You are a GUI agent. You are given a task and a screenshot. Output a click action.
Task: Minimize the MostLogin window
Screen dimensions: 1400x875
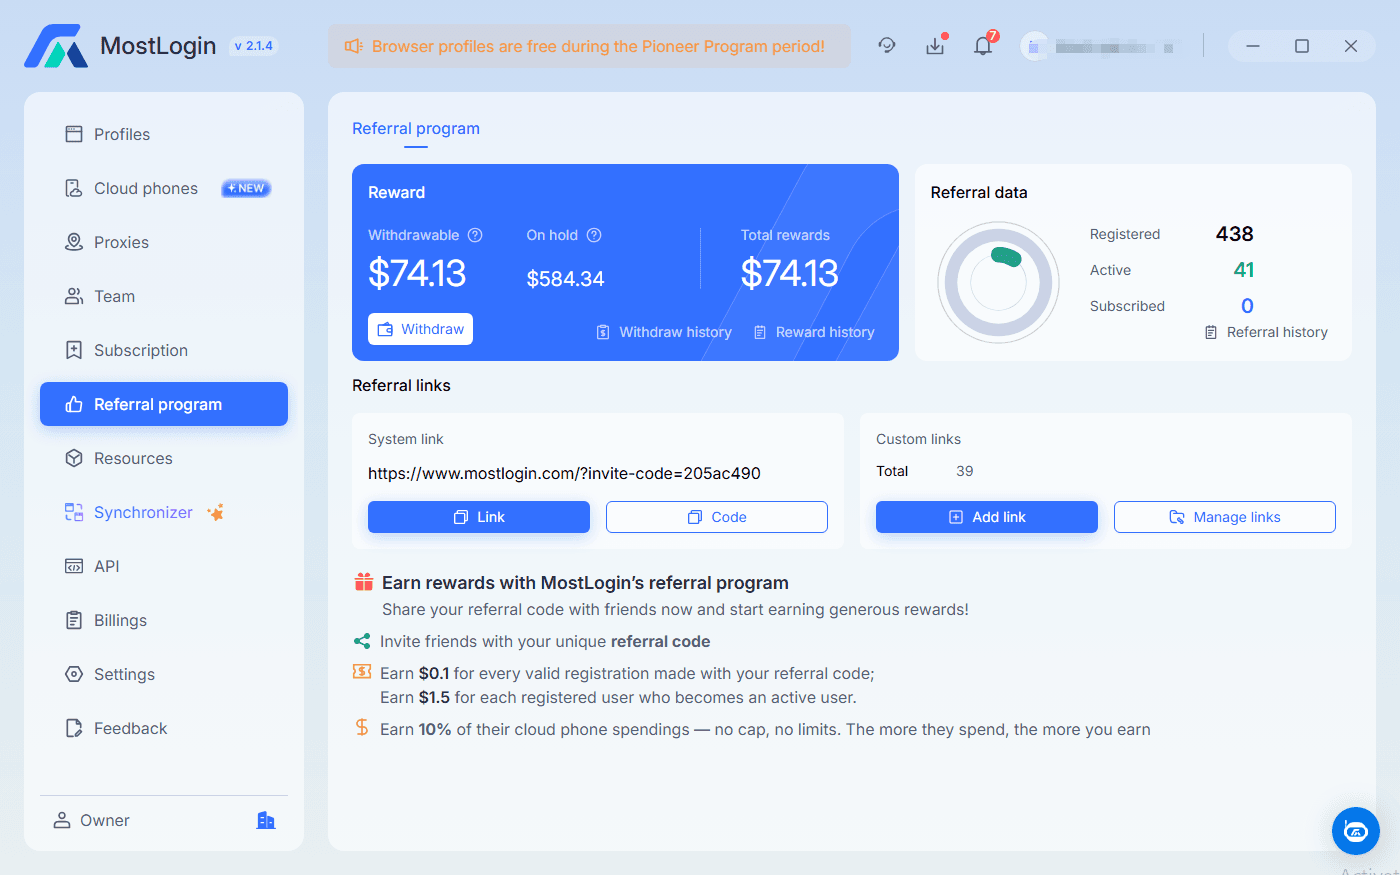(1253, 46)
